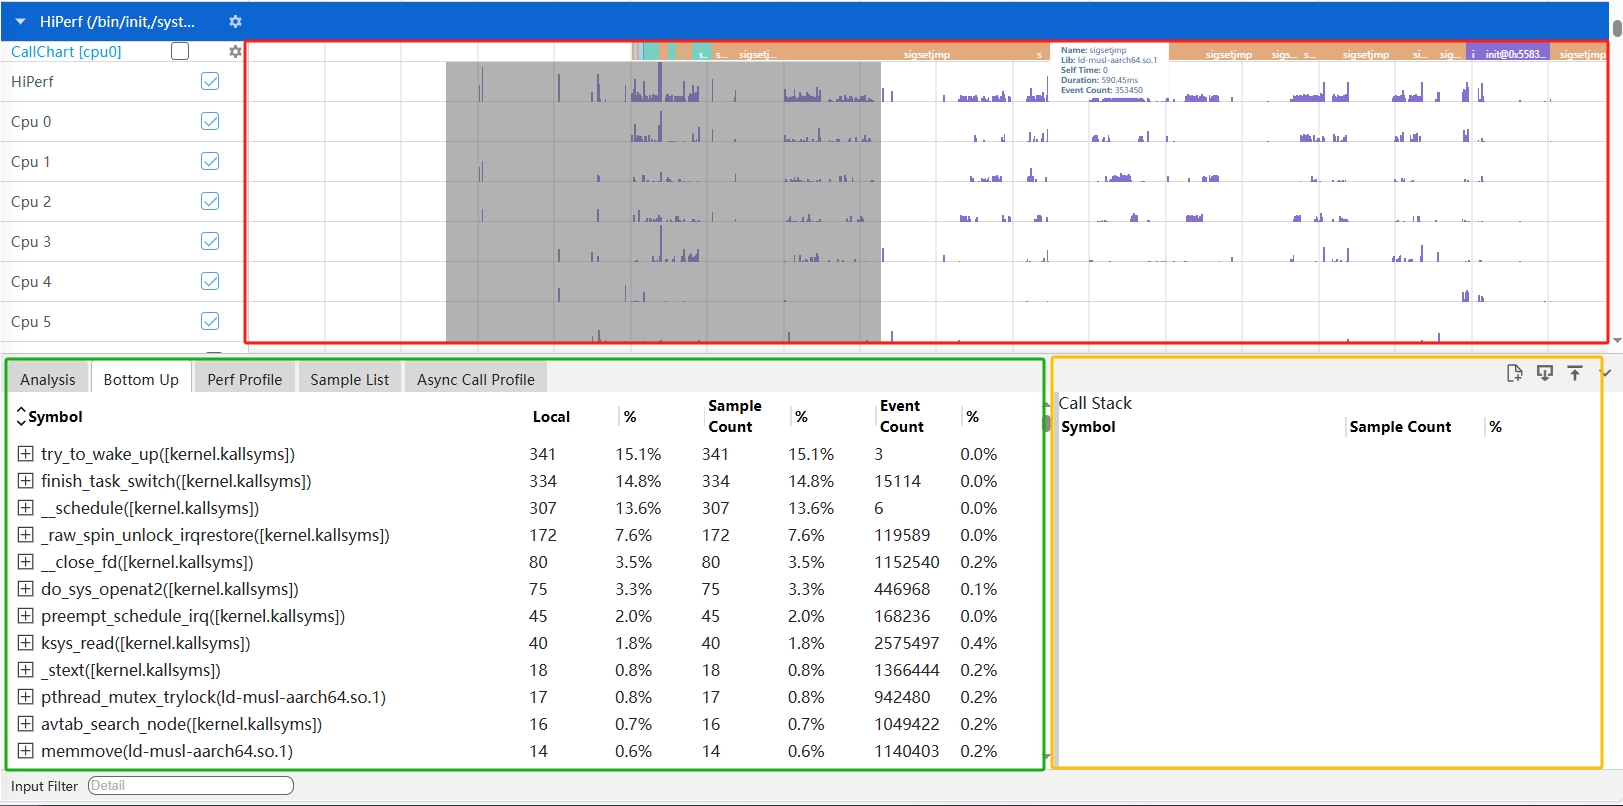1623x806 pixels.
Task: Open the HiPerf header settings gear
Action: point(235,21)
